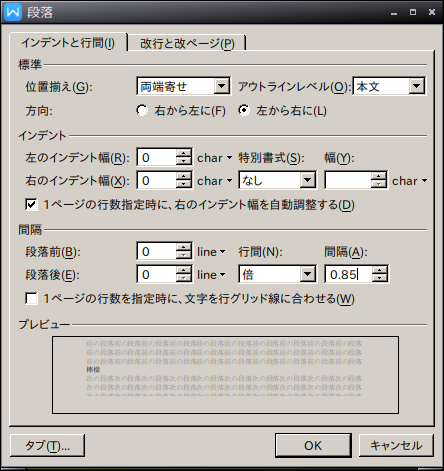Click the WPS Writer icon in title bar
The width and height of the screenshot is (444, 471).
[x=13, y=12]
